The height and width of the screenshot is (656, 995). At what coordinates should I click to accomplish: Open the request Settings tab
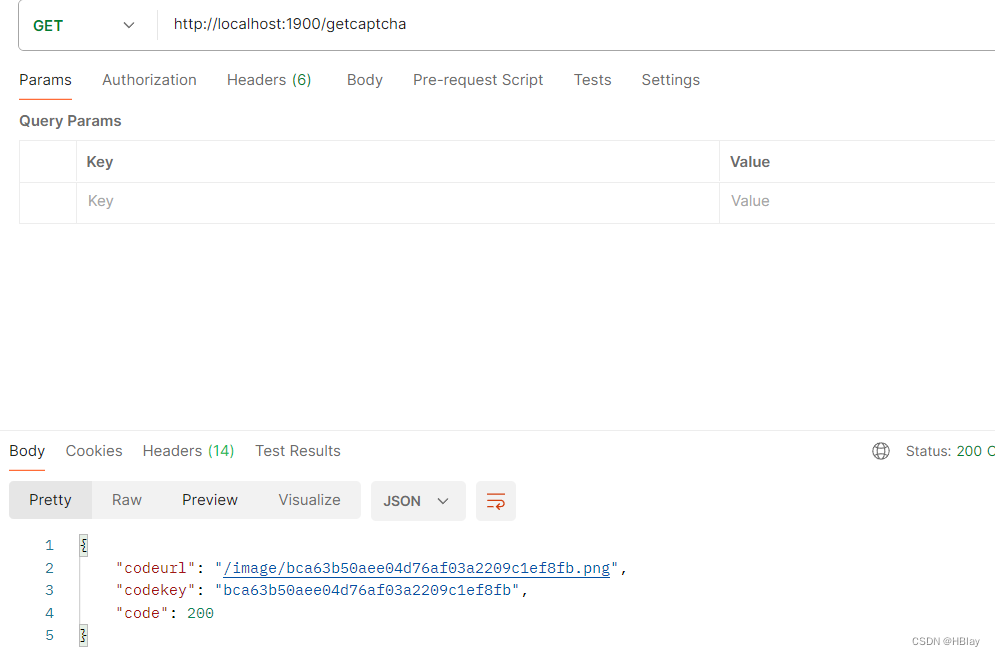click(670, 80)
